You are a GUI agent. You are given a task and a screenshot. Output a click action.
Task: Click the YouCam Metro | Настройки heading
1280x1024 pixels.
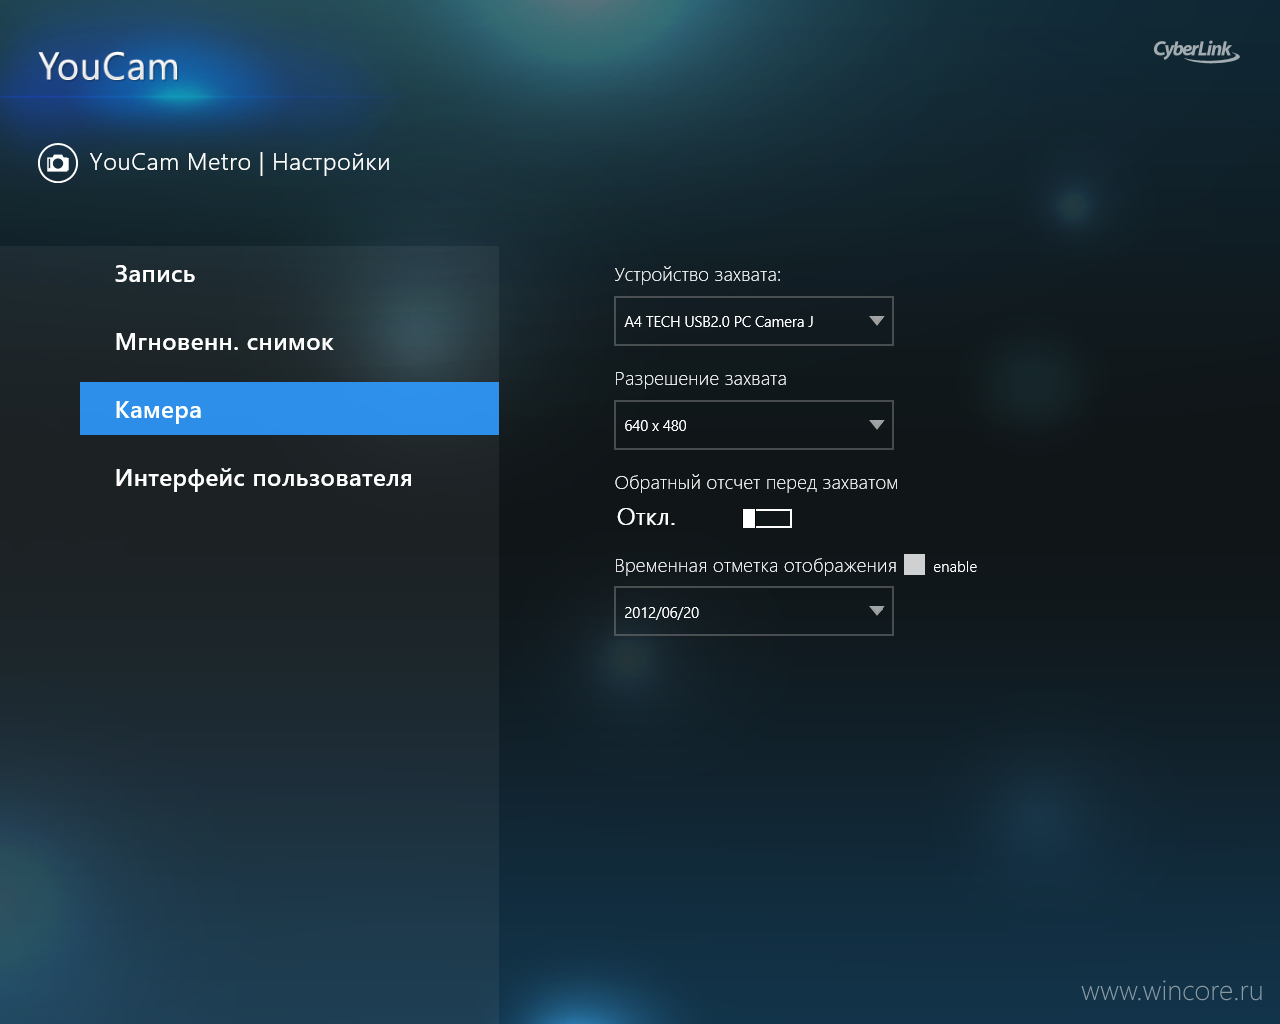[240, 162]
